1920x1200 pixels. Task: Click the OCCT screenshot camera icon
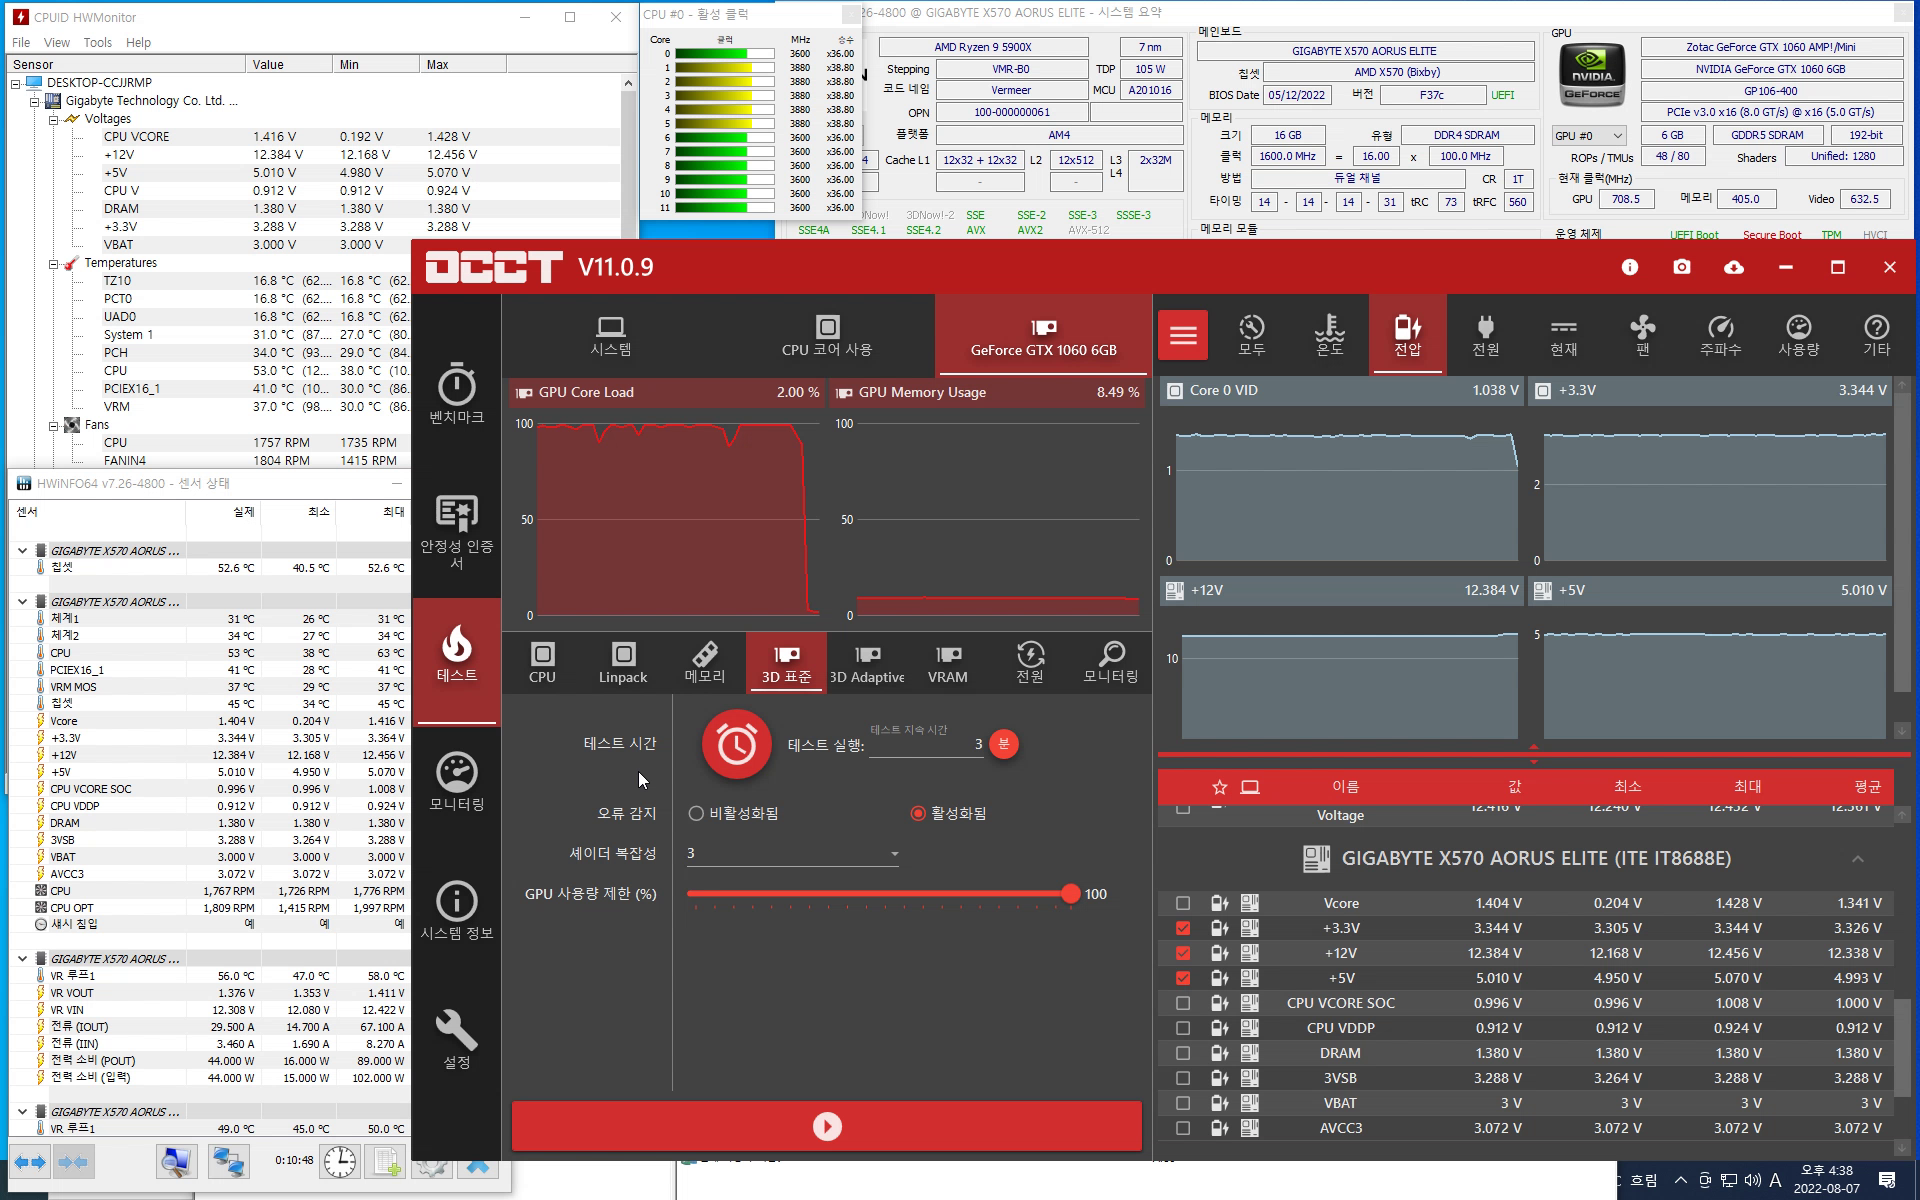click(1682, 267)
